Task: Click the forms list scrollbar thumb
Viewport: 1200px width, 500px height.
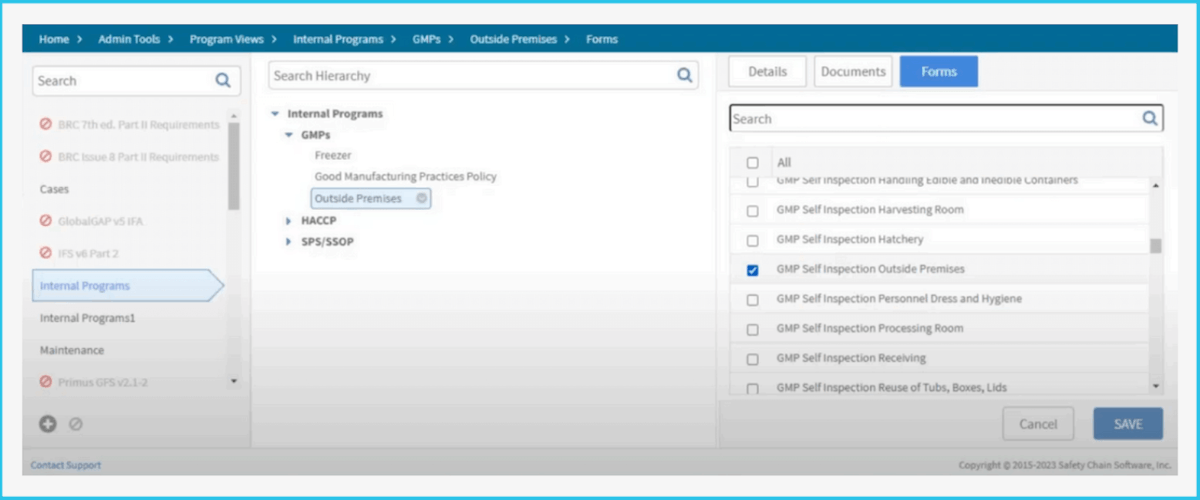Action: coord(1156,246)
